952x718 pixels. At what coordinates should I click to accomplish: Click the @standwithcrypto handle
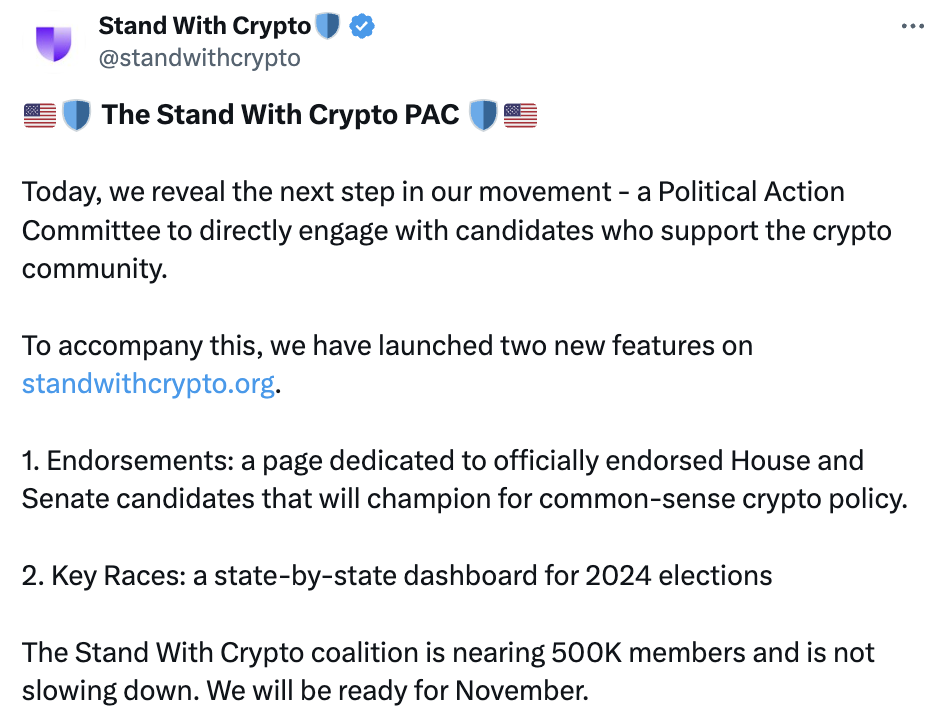pyautogui.click(x=199, y=58)
